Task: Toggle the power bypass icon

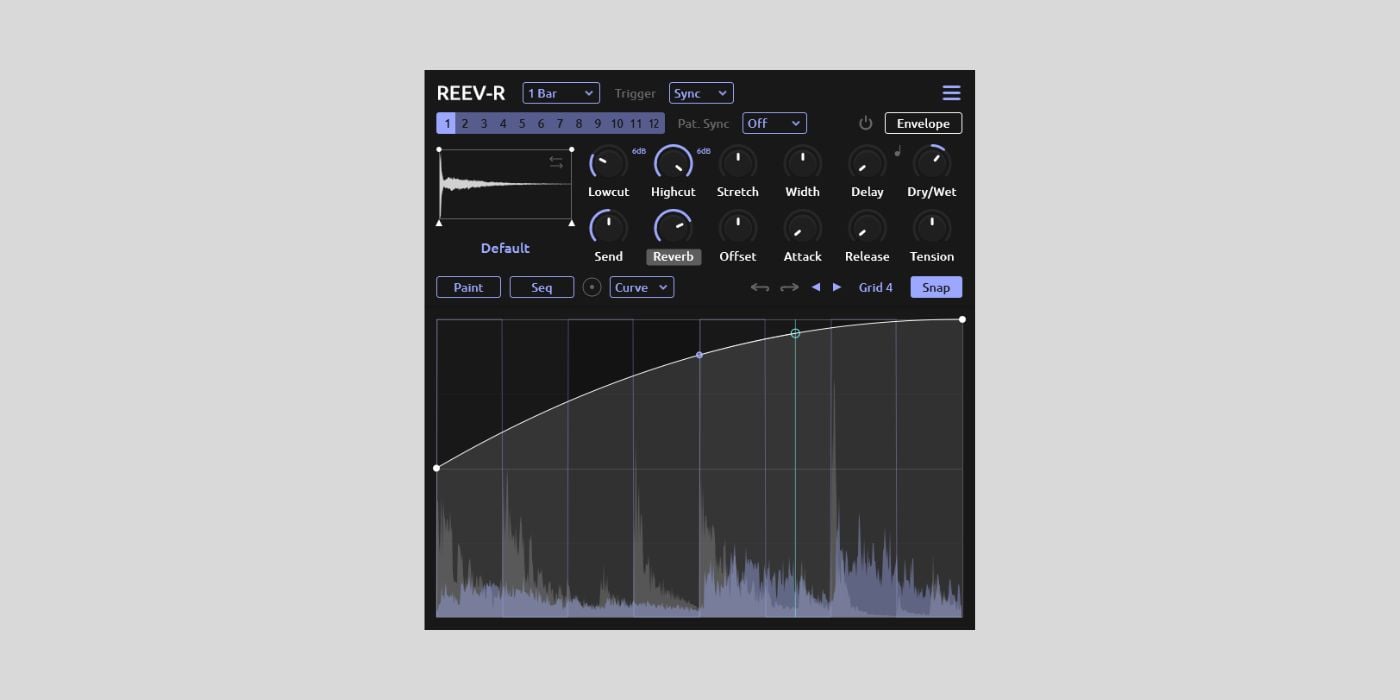Action: tap(866, 123)
